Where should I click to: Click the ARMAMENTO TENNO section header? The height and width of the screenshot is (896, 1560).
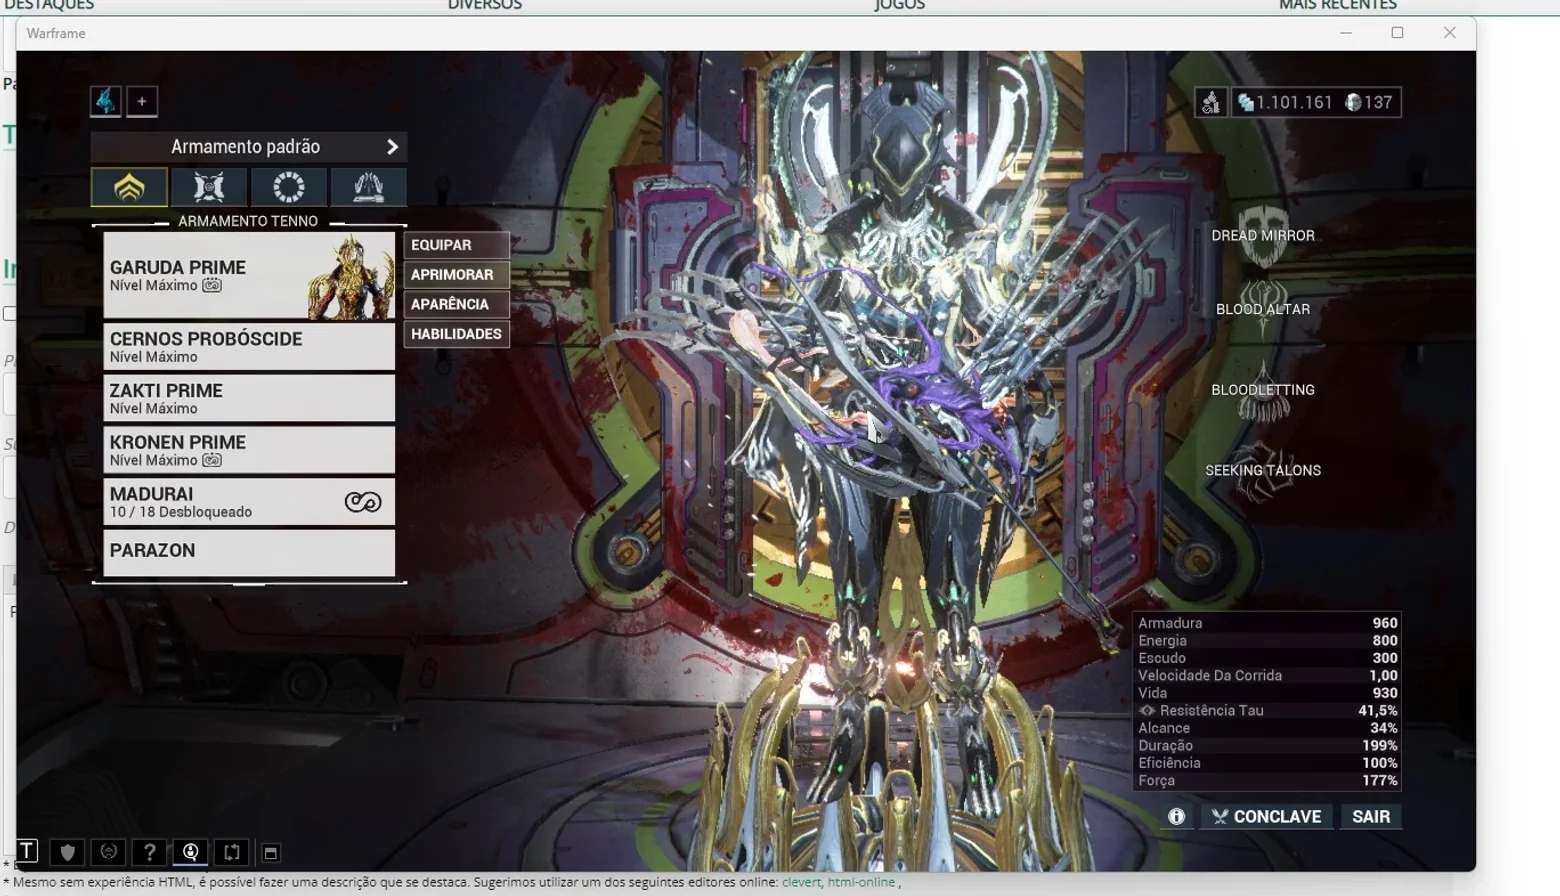248,221
